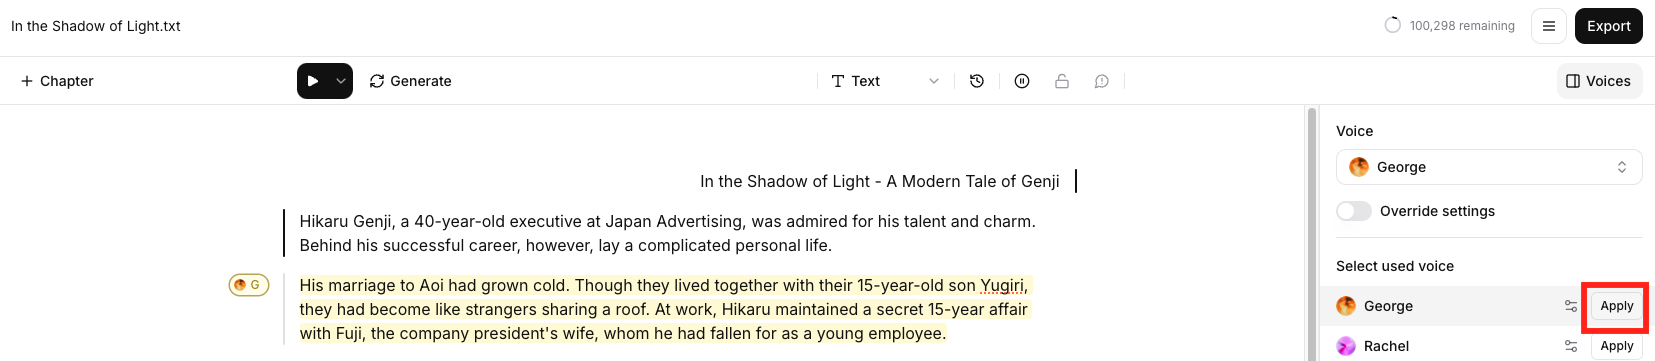Open Rachel voice settings sliders icon
The height and width of the screenshot is (361, 1655).
(1571, 346)
